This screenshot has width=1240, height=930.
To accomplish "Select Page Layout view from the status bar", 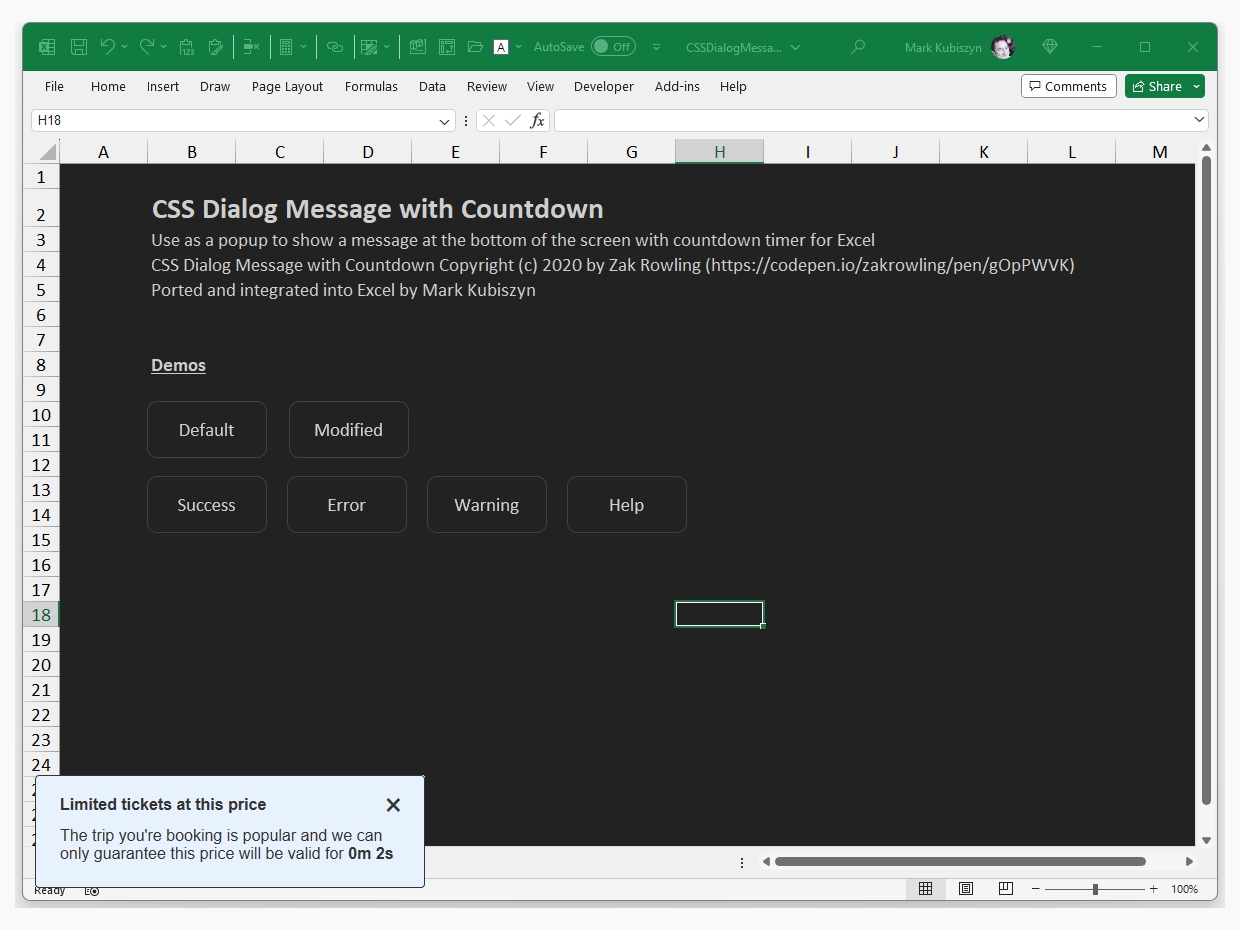I will click(965, 888).
